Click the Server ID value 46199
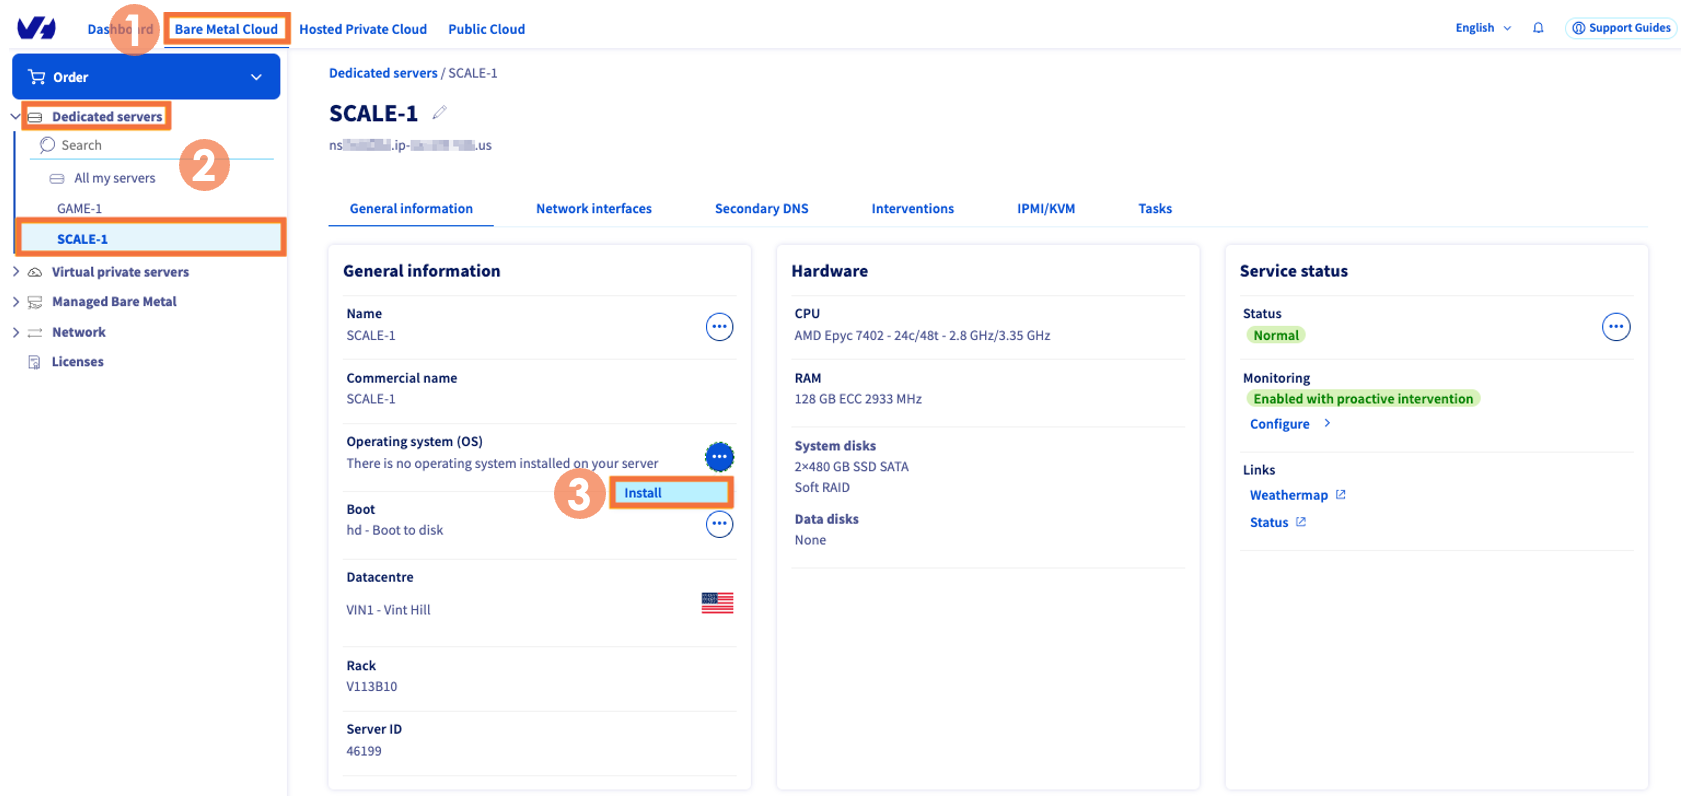Screen dimensions: 1683x796 (x=363, y=751)
